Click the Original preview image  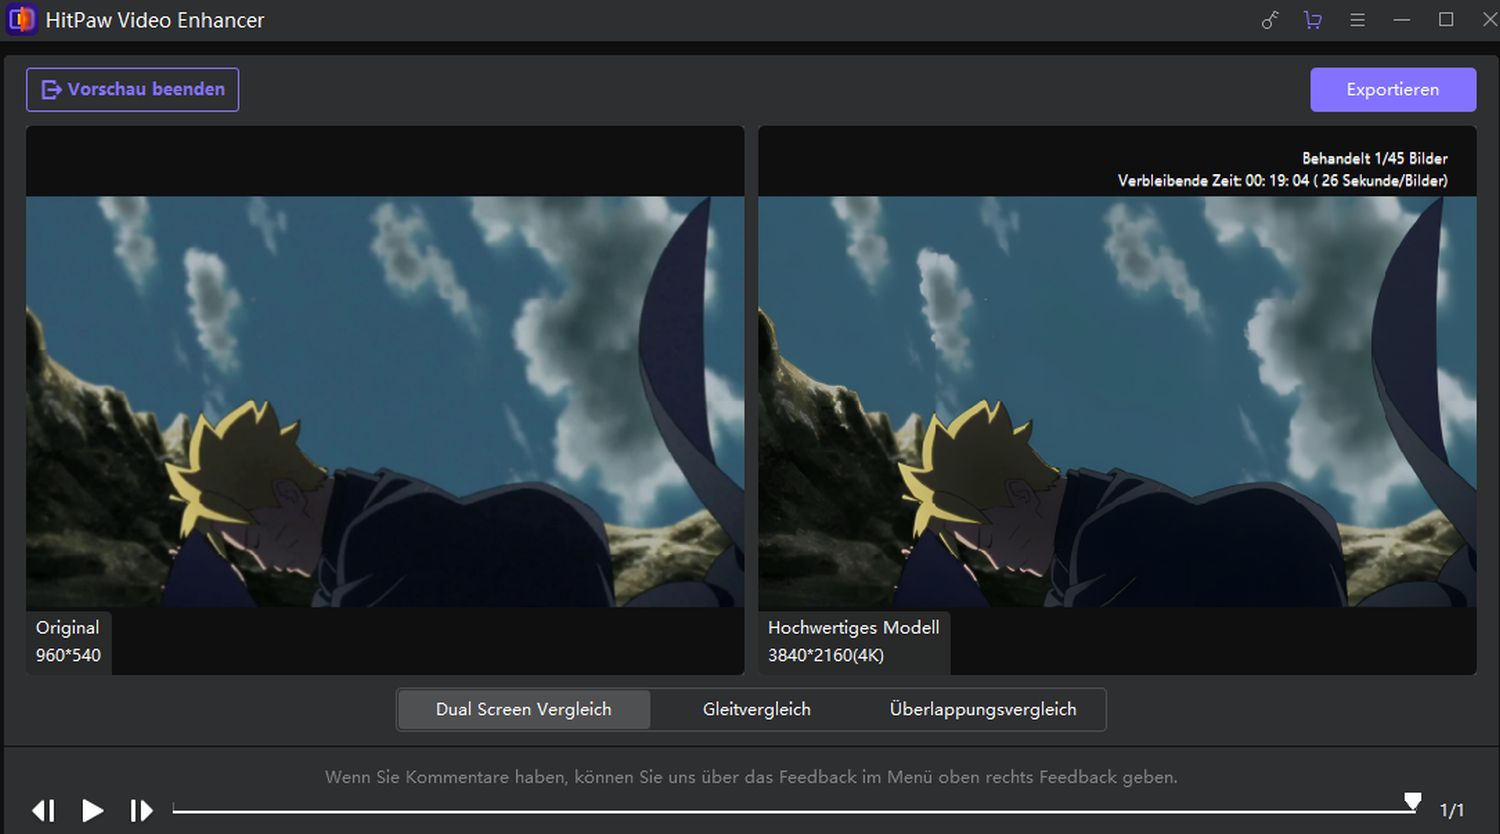385,401
